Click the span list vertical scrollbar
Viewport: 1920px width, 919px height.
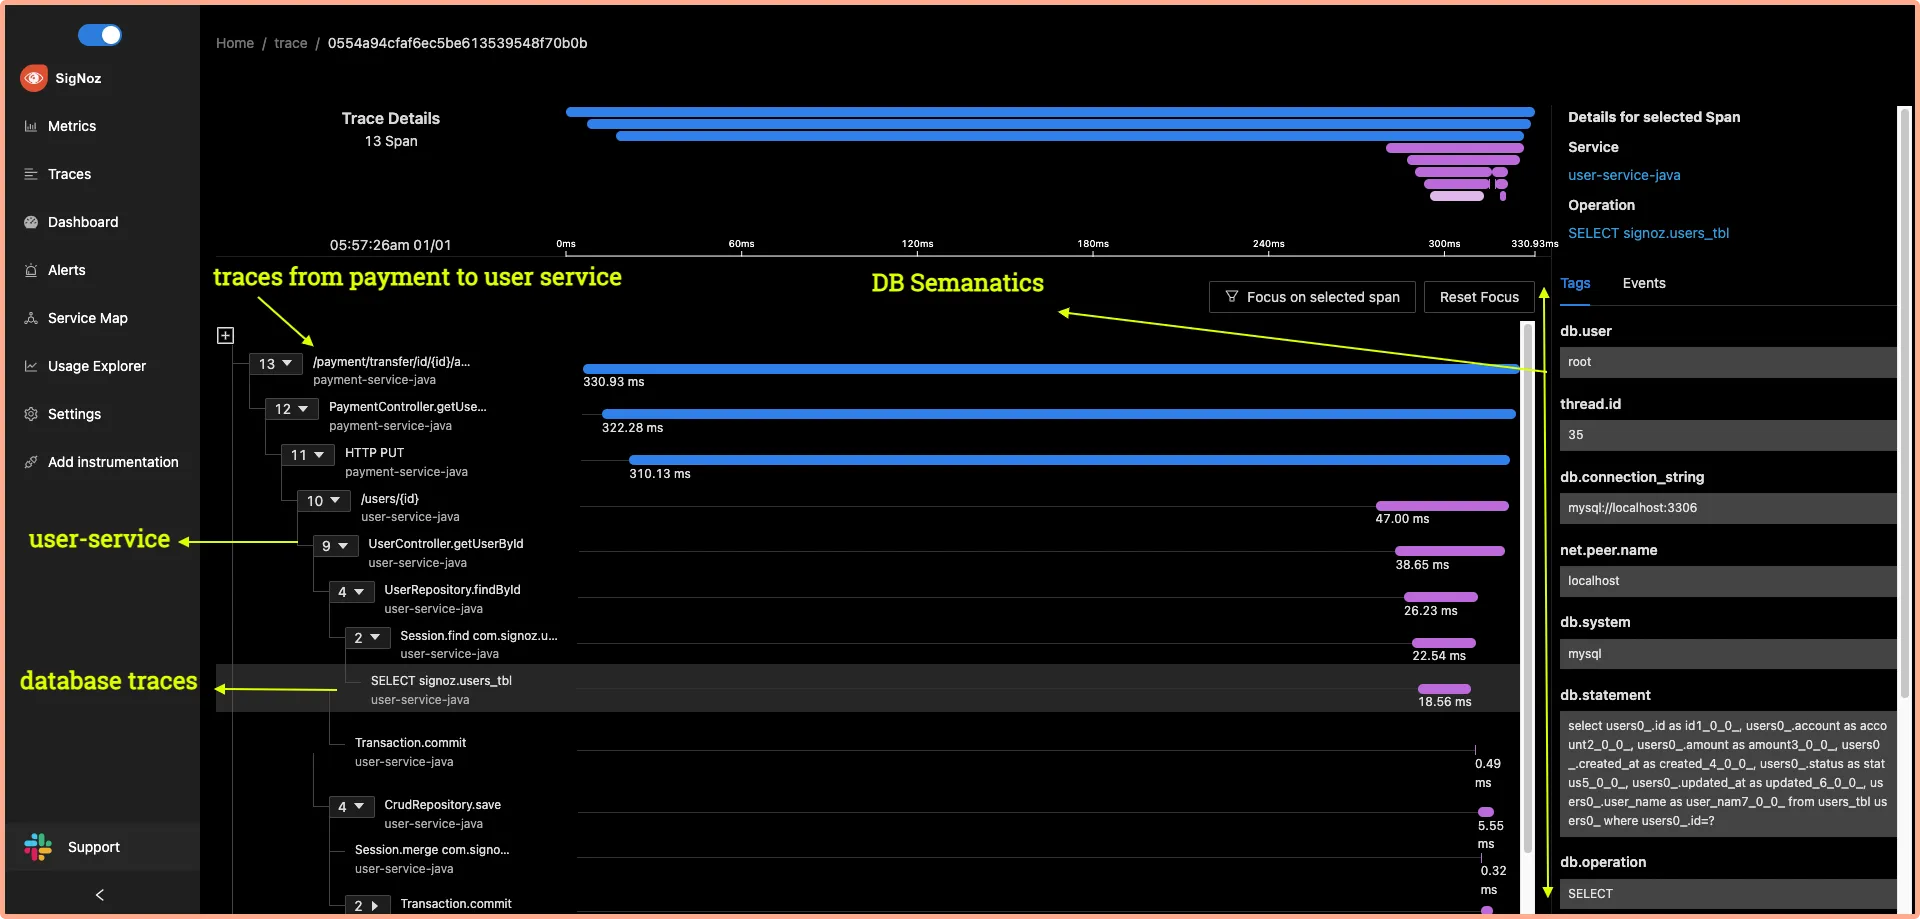tap(1527, 588)
